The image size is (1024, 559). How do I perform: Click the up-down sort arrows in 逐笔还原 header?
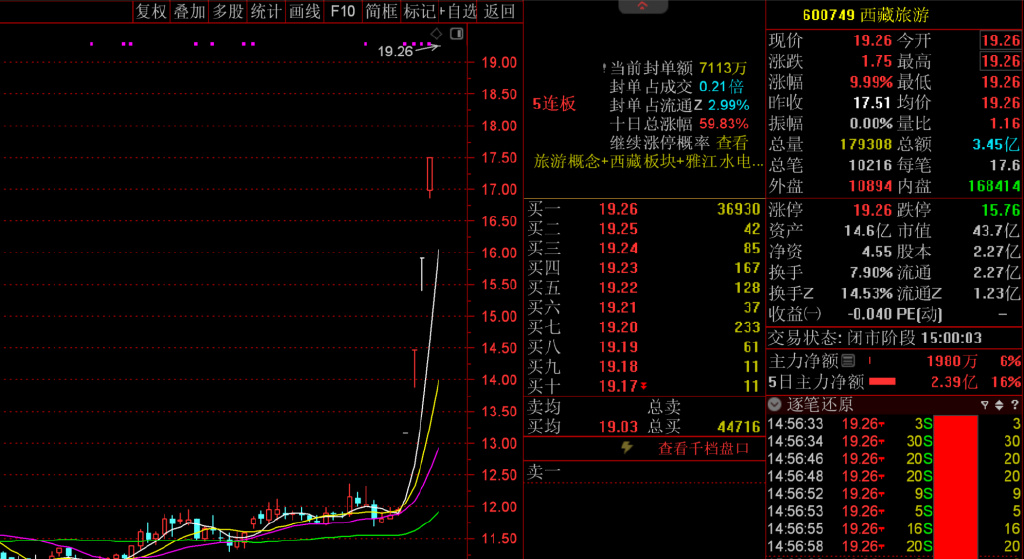click(999, 405)
